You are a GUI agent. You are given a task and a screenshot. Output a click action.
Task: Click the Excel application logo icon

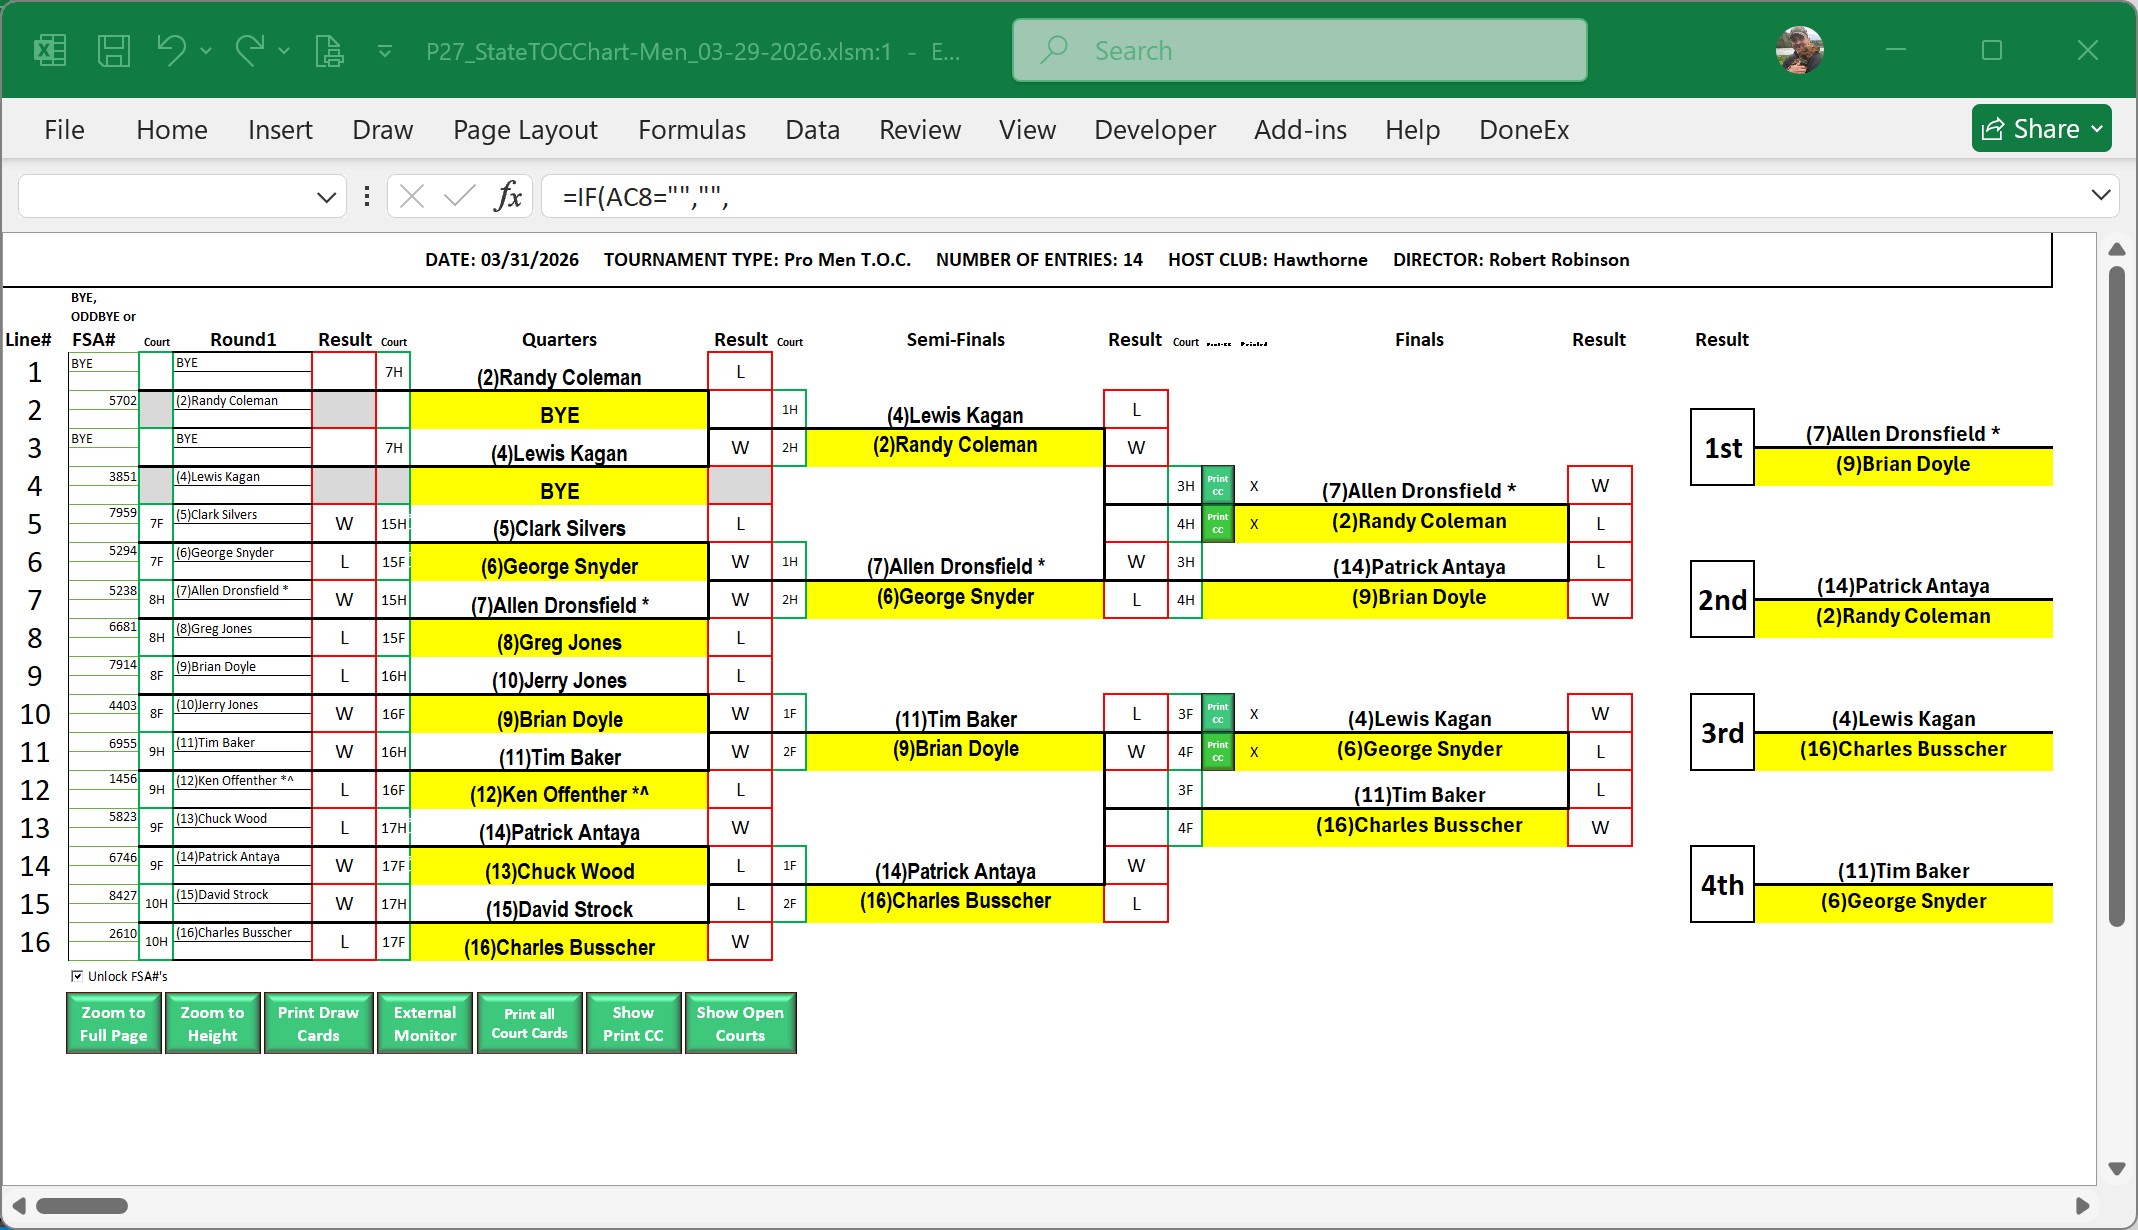(x=49, y=50)
